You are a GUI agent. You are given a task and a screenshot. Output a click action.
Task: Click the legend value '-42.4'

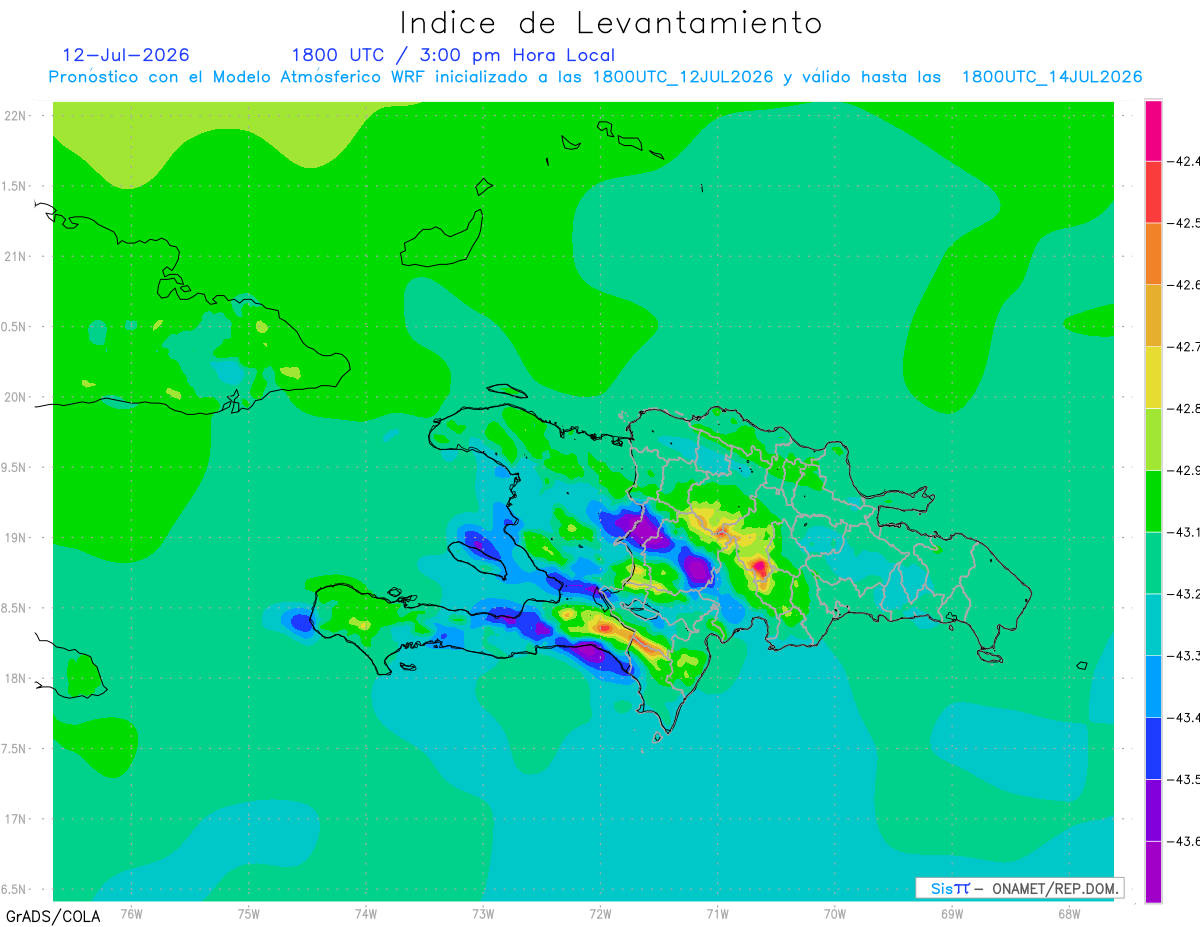(x=1184, y=161)
